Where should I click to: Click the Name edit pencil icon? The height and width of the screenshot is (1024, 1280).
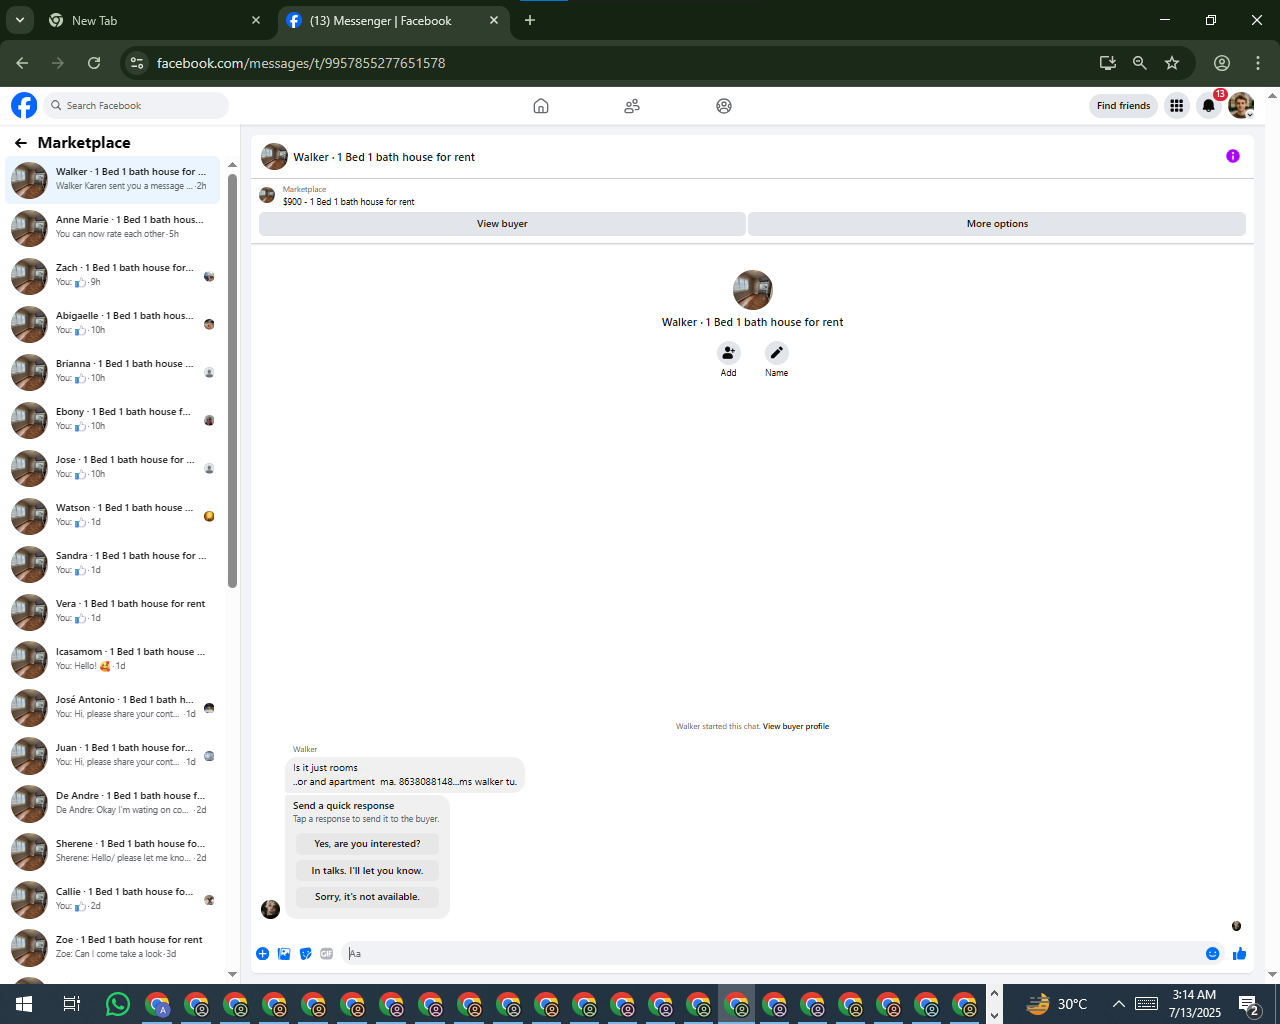[x=777, y=353]
